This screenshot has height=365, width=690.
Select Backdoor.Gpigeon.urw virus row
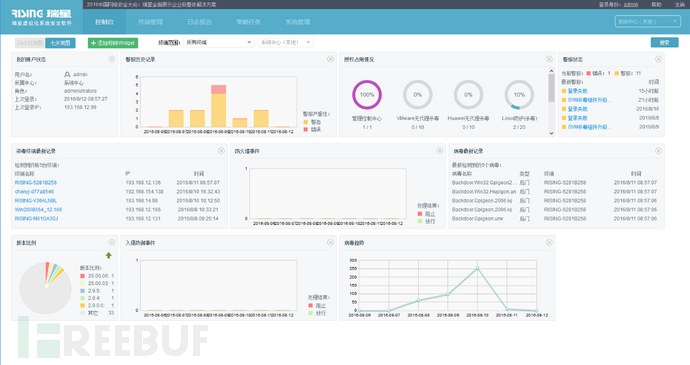point(554,218)
